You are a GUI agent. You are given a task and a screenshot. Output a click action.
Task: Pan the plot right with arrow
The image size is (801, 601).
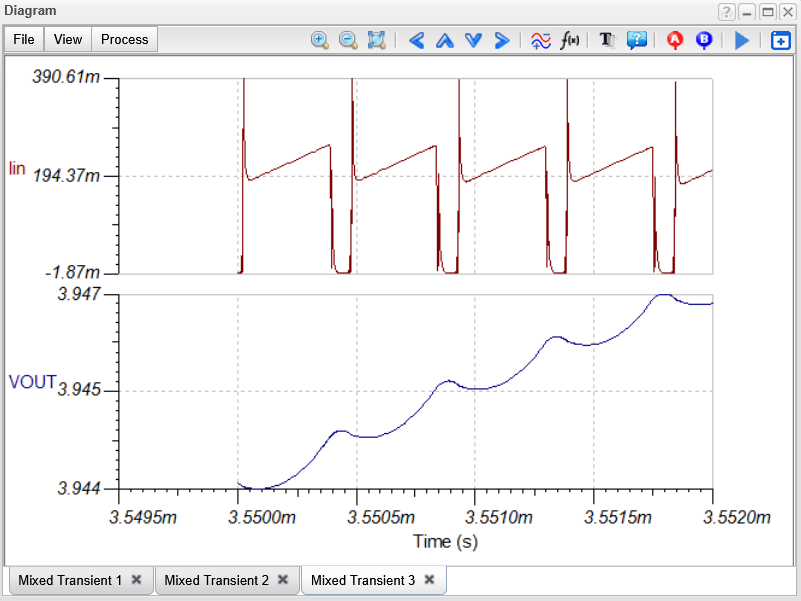(x=502, y=40)
